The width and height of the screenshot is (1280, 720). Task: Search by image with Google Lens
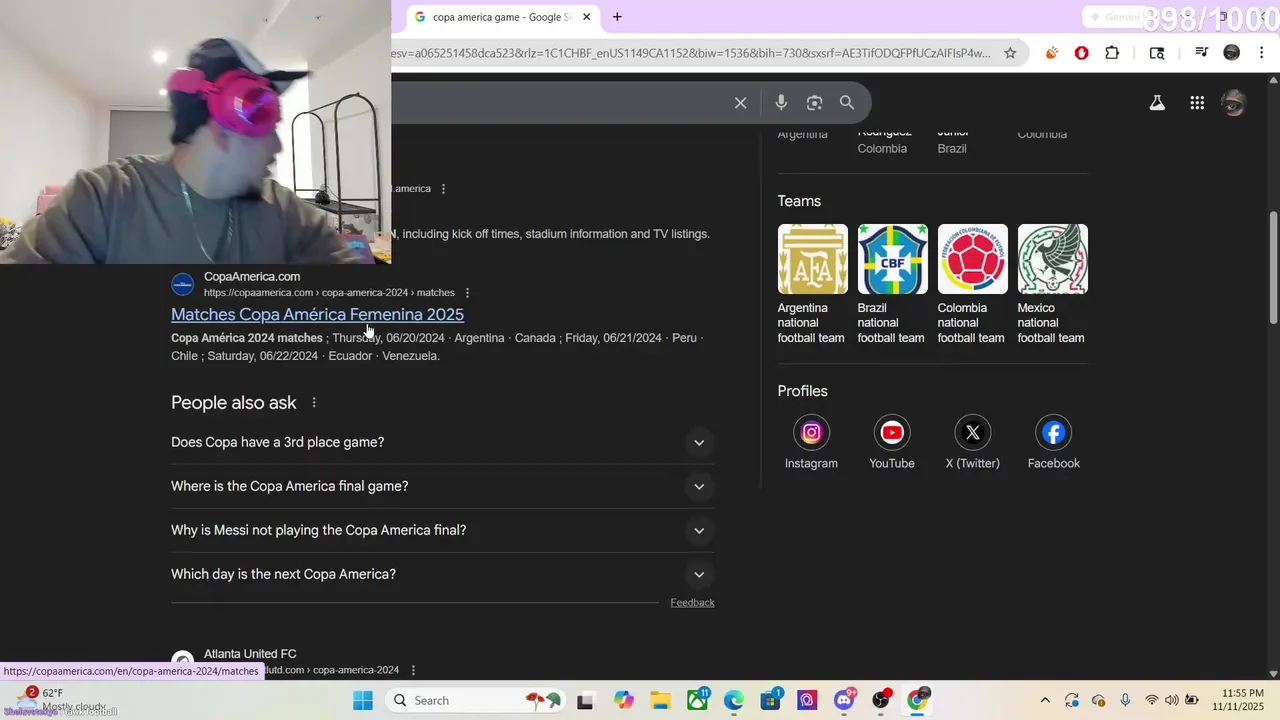click(x=814, y=102)
